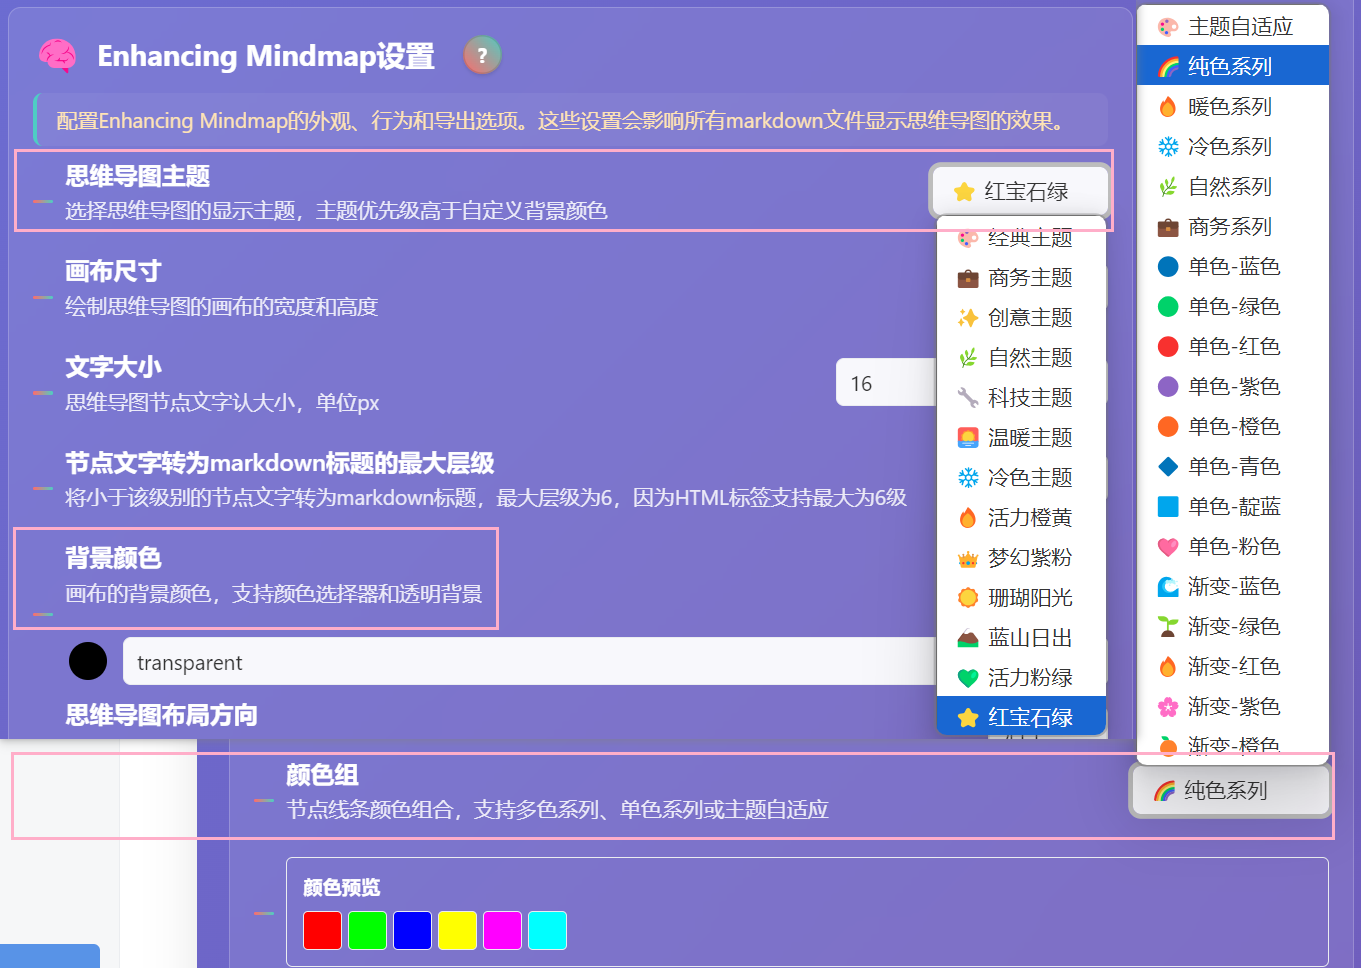This screenshot has height=968, width=1361.
Task: Click the magenta swatch in 颜色预览
Action: coord(502,930)
